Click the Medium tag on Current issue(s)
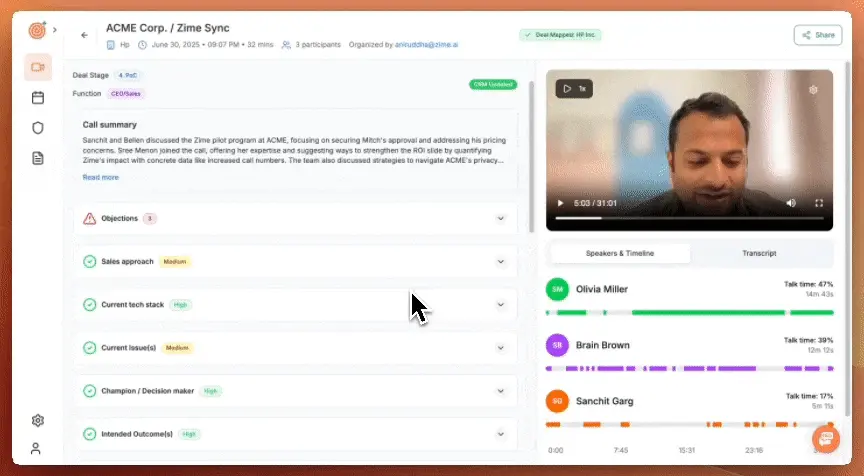The width and height of the screenshot is (864, 476). pos(177,348)
